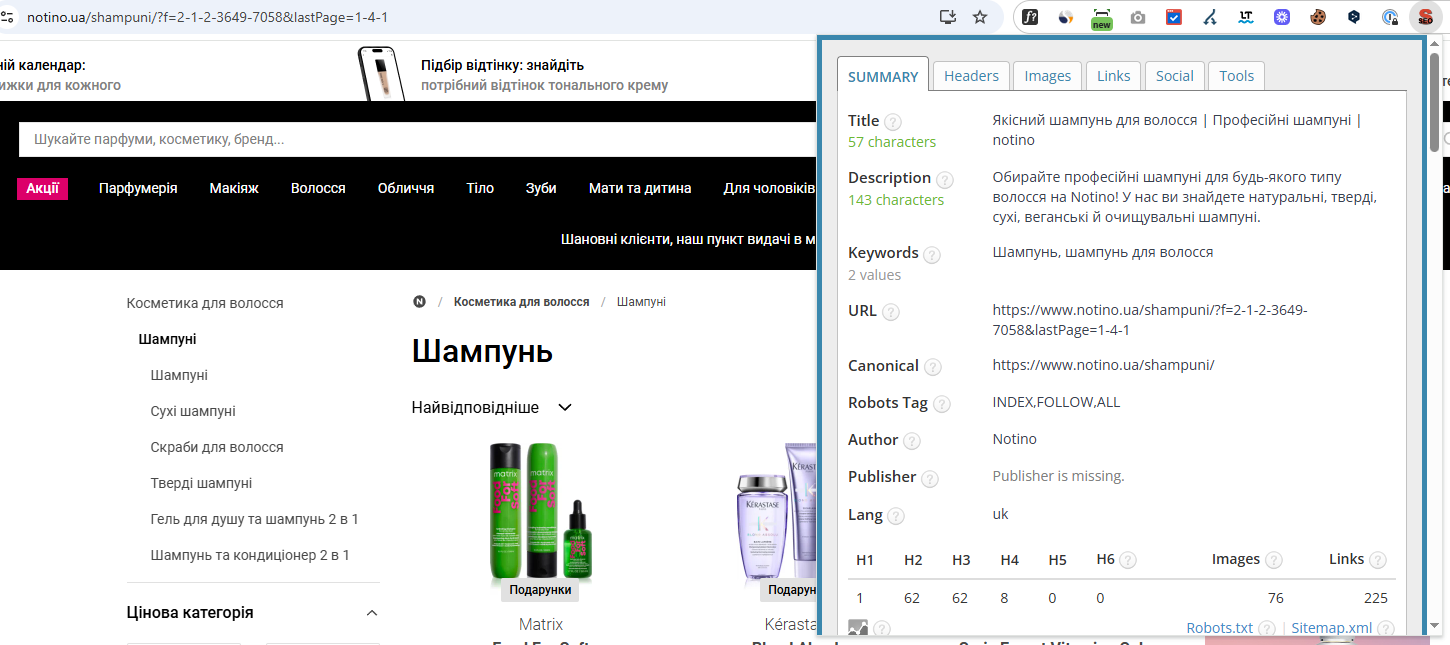Screen dimensions: 1450x645
Task: Click the SEO META in 1 CLICK extension icon
Action: click(x=1424, y=17)
